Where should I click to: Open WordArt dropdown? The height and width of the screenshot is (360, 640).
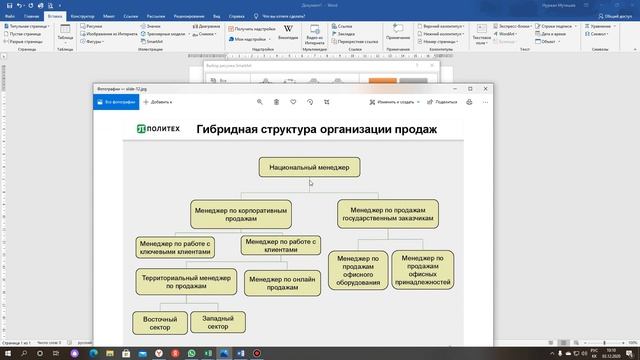(x=506, y=34)
